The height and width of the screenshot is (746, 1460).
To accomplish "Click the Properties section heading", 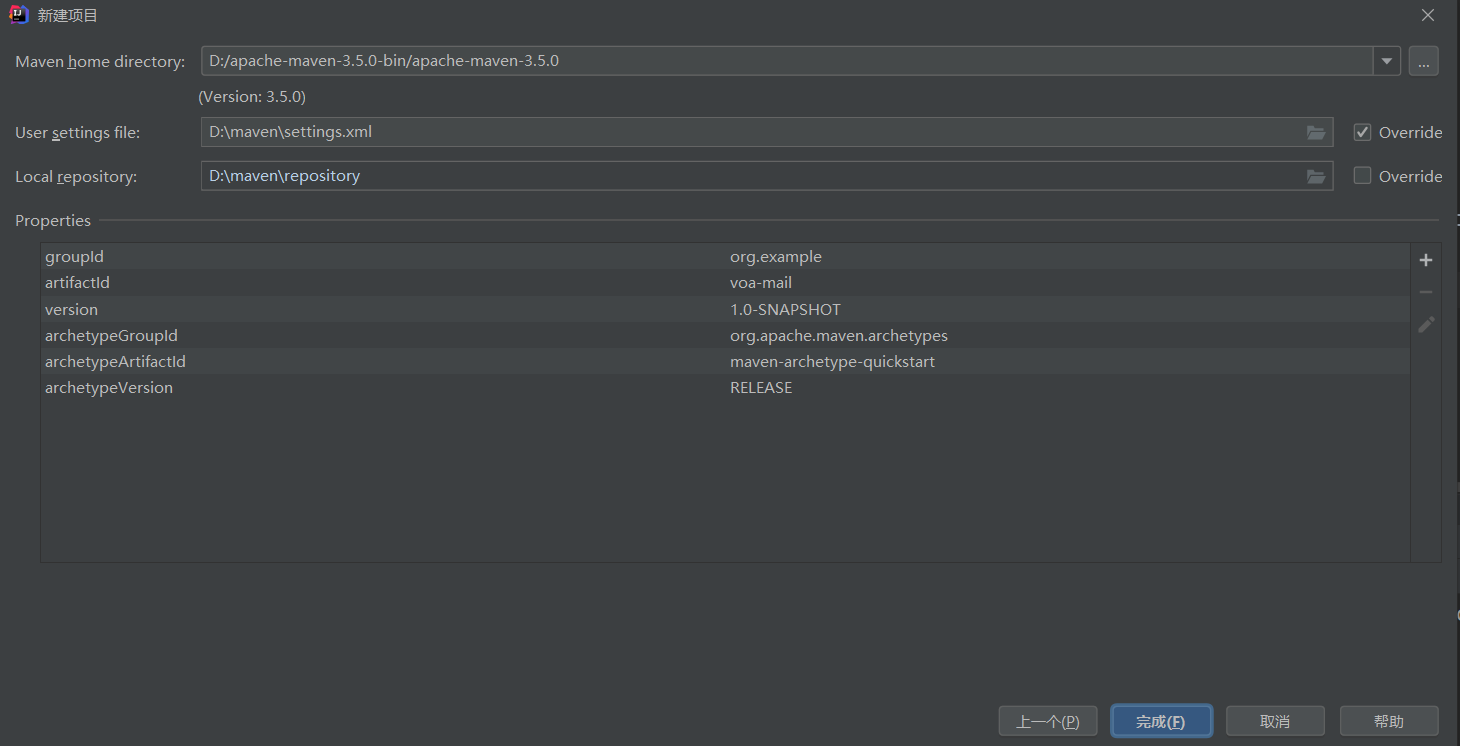I will click(53, 221).
